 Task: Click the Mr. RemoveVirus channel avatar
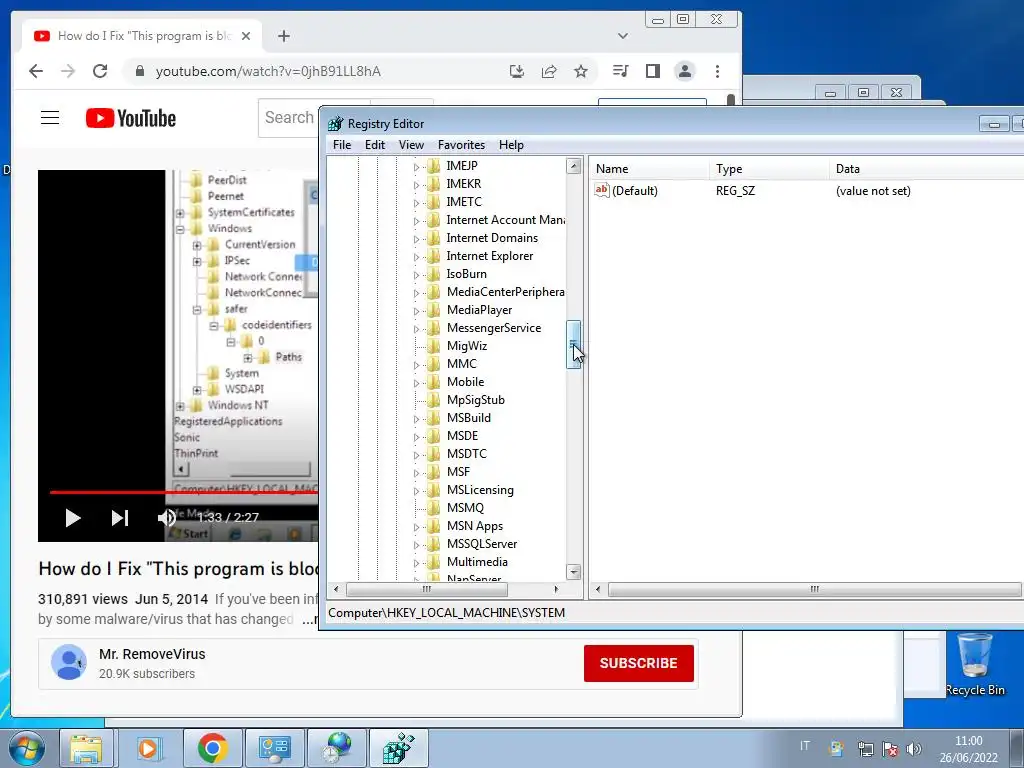[69, 662]
